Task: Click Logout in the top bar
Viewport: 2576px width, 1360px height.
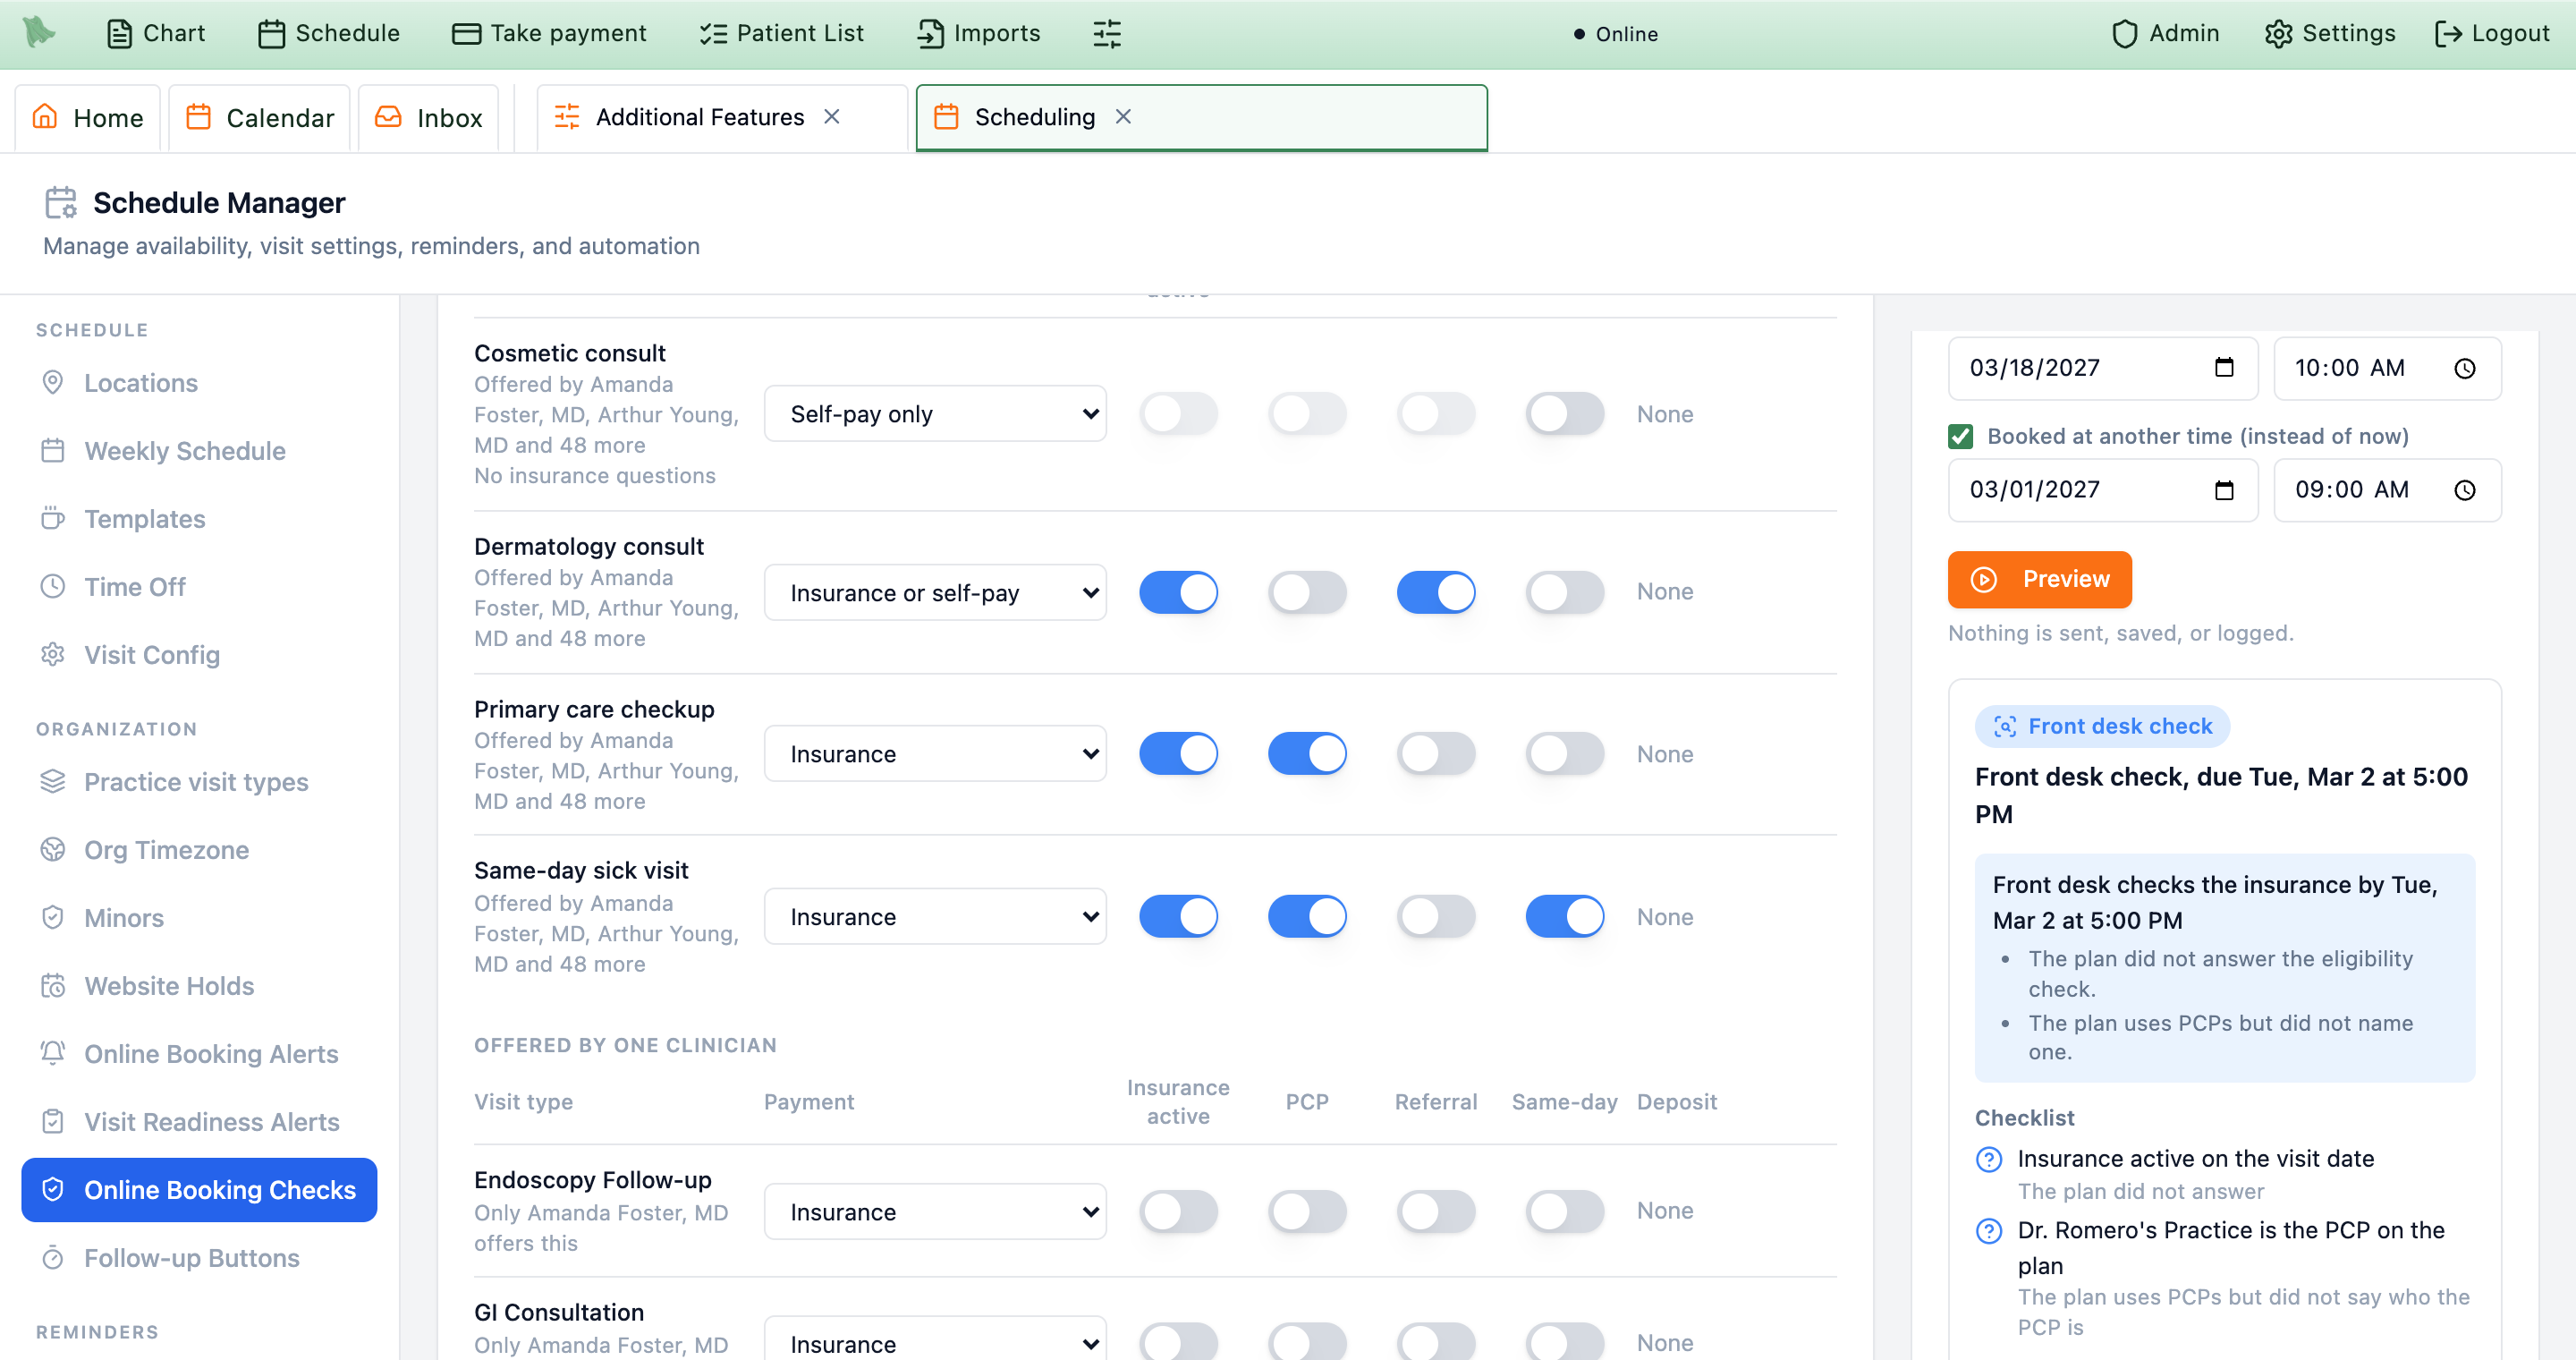Action: (2491, 34)
